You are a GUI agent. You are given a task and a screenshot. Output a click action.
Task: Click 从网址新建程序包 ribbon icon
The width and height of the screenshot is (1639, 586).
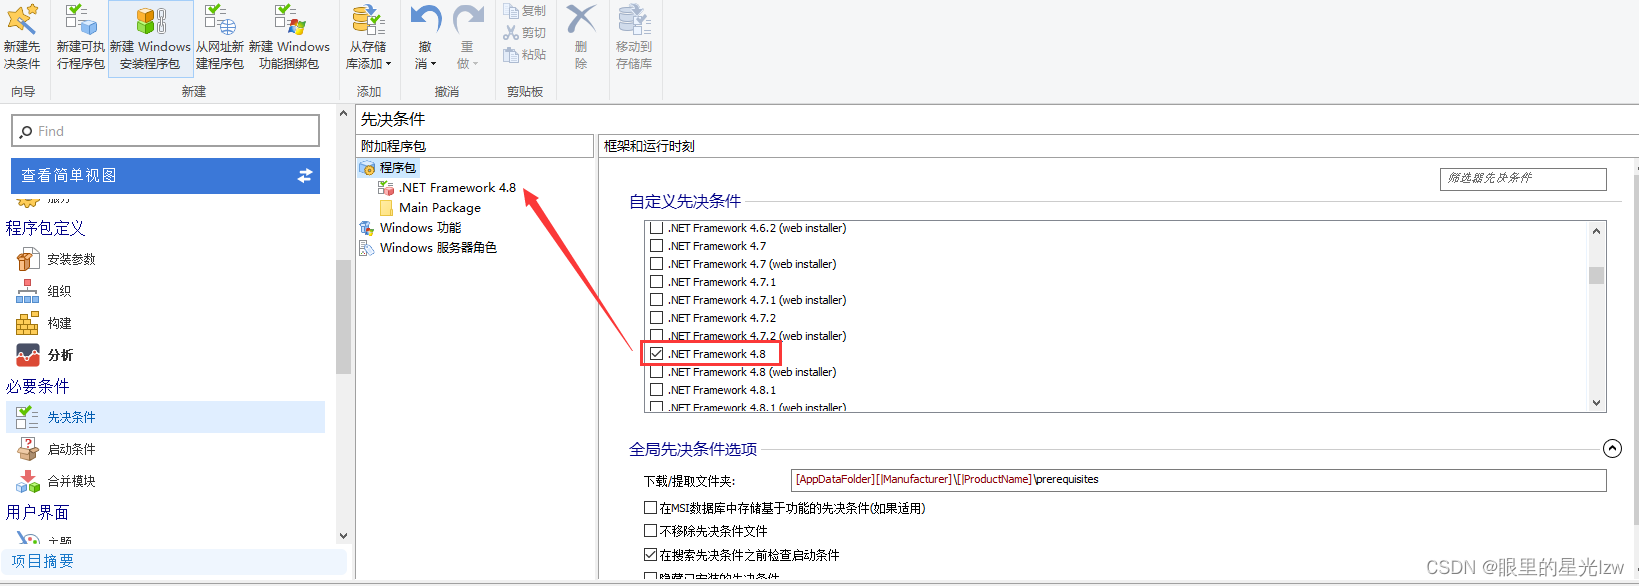coord(220,37)
